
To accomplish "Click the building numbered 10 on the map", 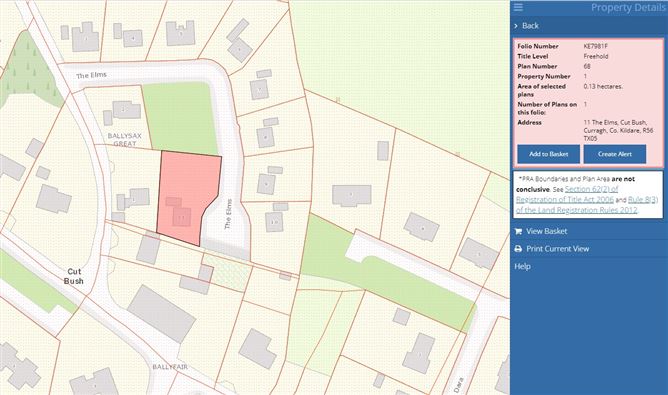I will point(274,222).
